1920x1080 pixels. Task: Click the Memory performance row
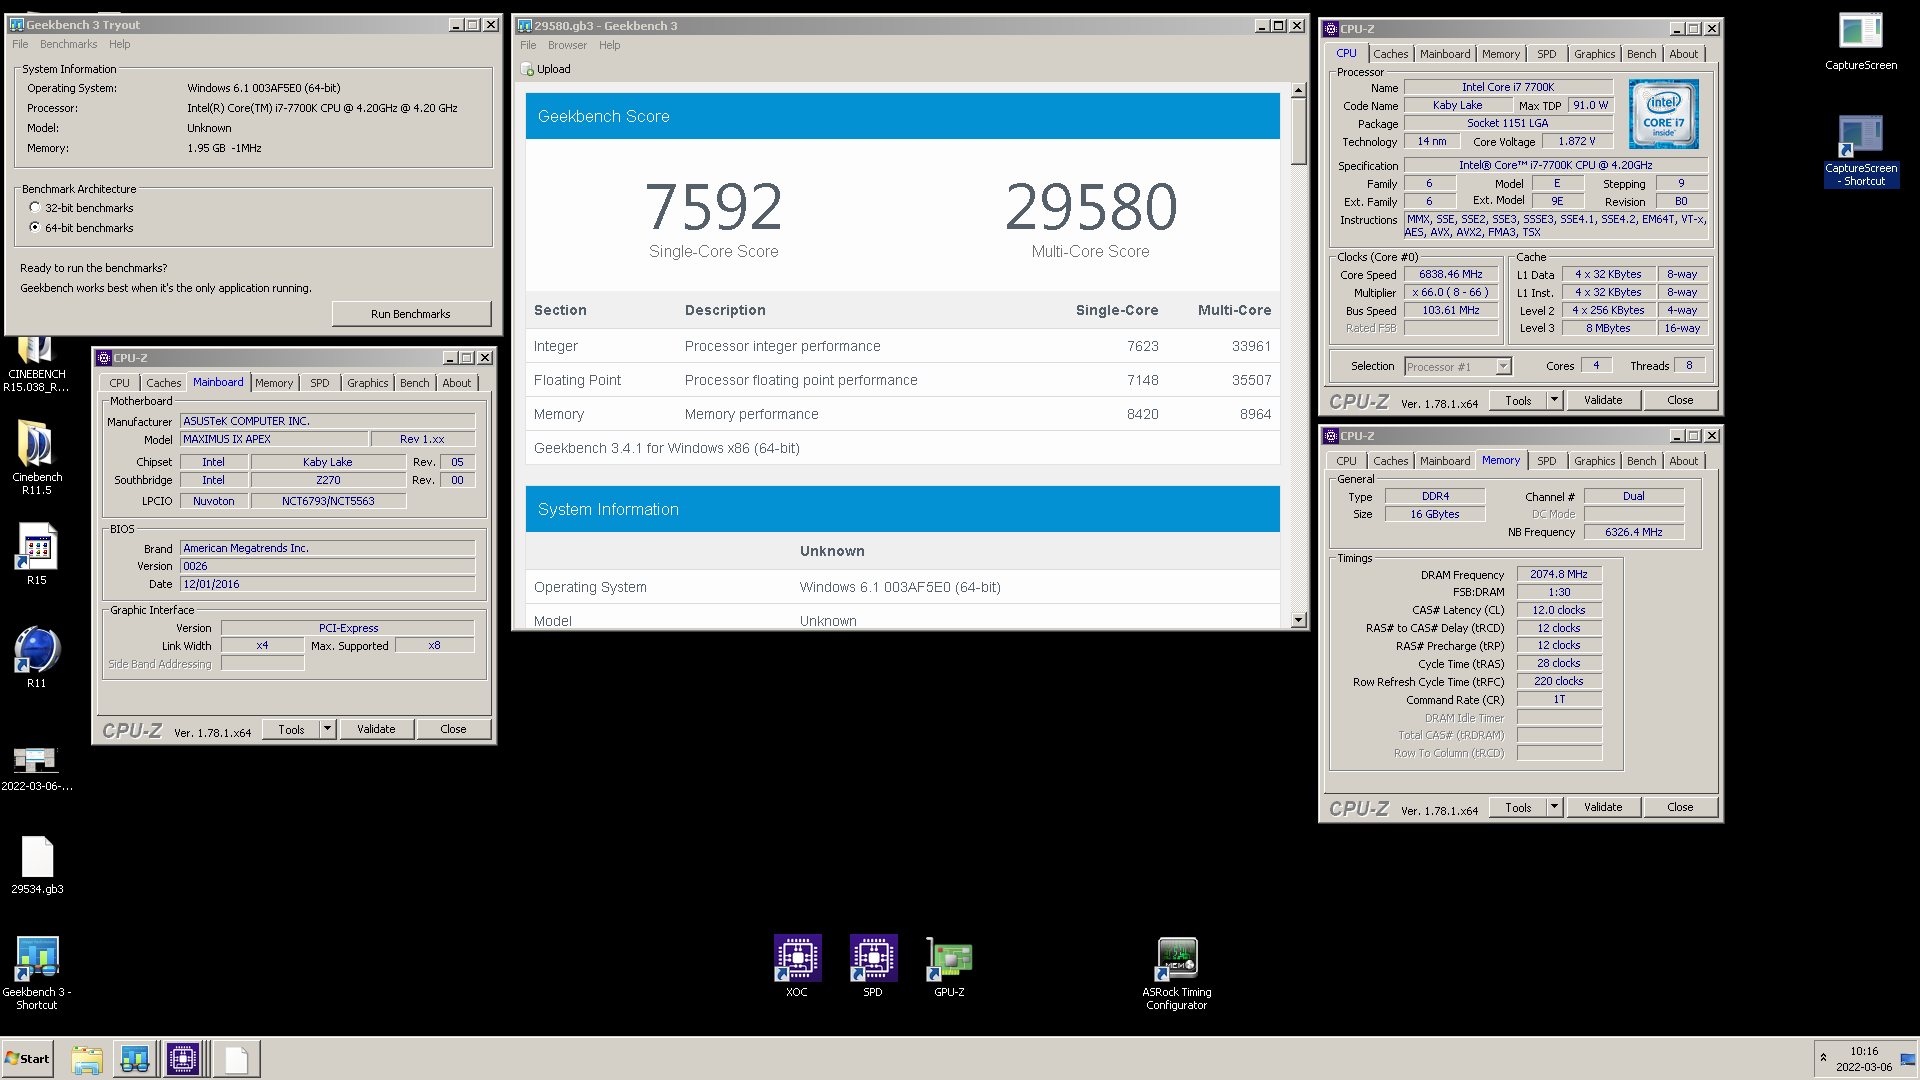tap(902, 414)
